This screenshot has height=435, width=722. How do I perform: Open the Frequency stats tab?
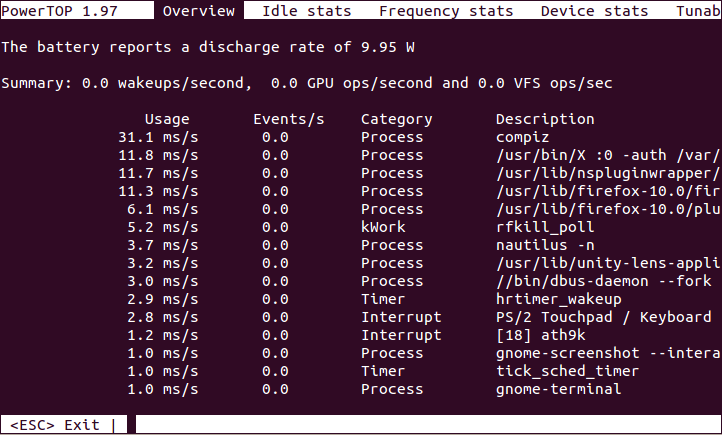click(446, 12)
